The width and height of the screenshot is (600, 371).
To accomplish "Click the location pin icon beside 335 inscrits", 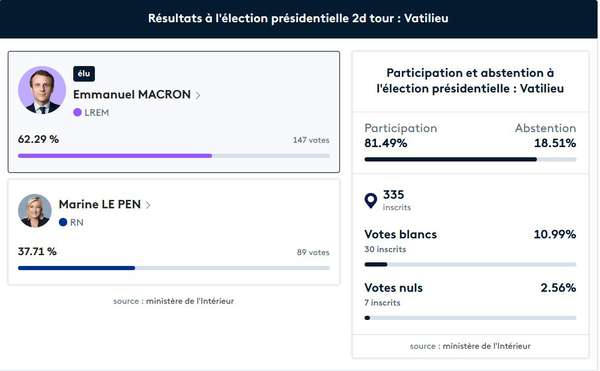I will click(370, 200).
